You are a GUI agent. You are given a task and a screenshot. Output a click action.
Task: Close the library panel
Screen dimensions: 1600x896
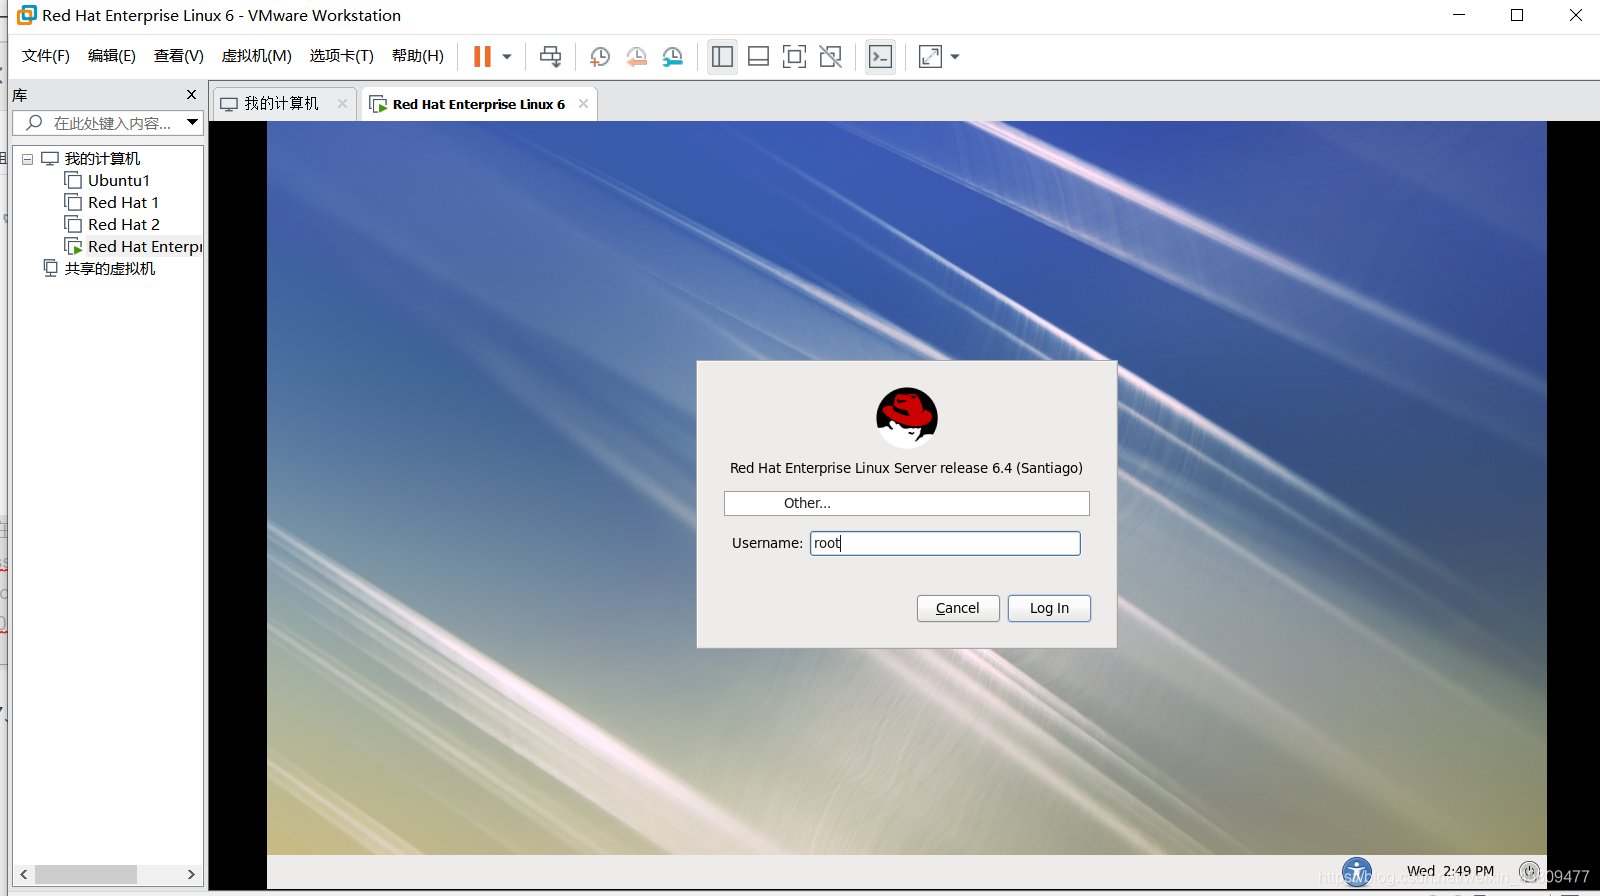[x=192, y=95]
